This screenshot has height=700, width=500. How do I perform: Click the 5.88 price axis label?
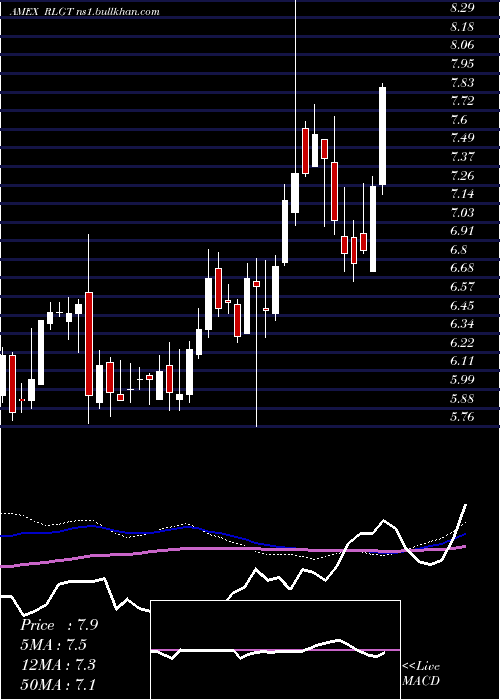coord(462,398)
